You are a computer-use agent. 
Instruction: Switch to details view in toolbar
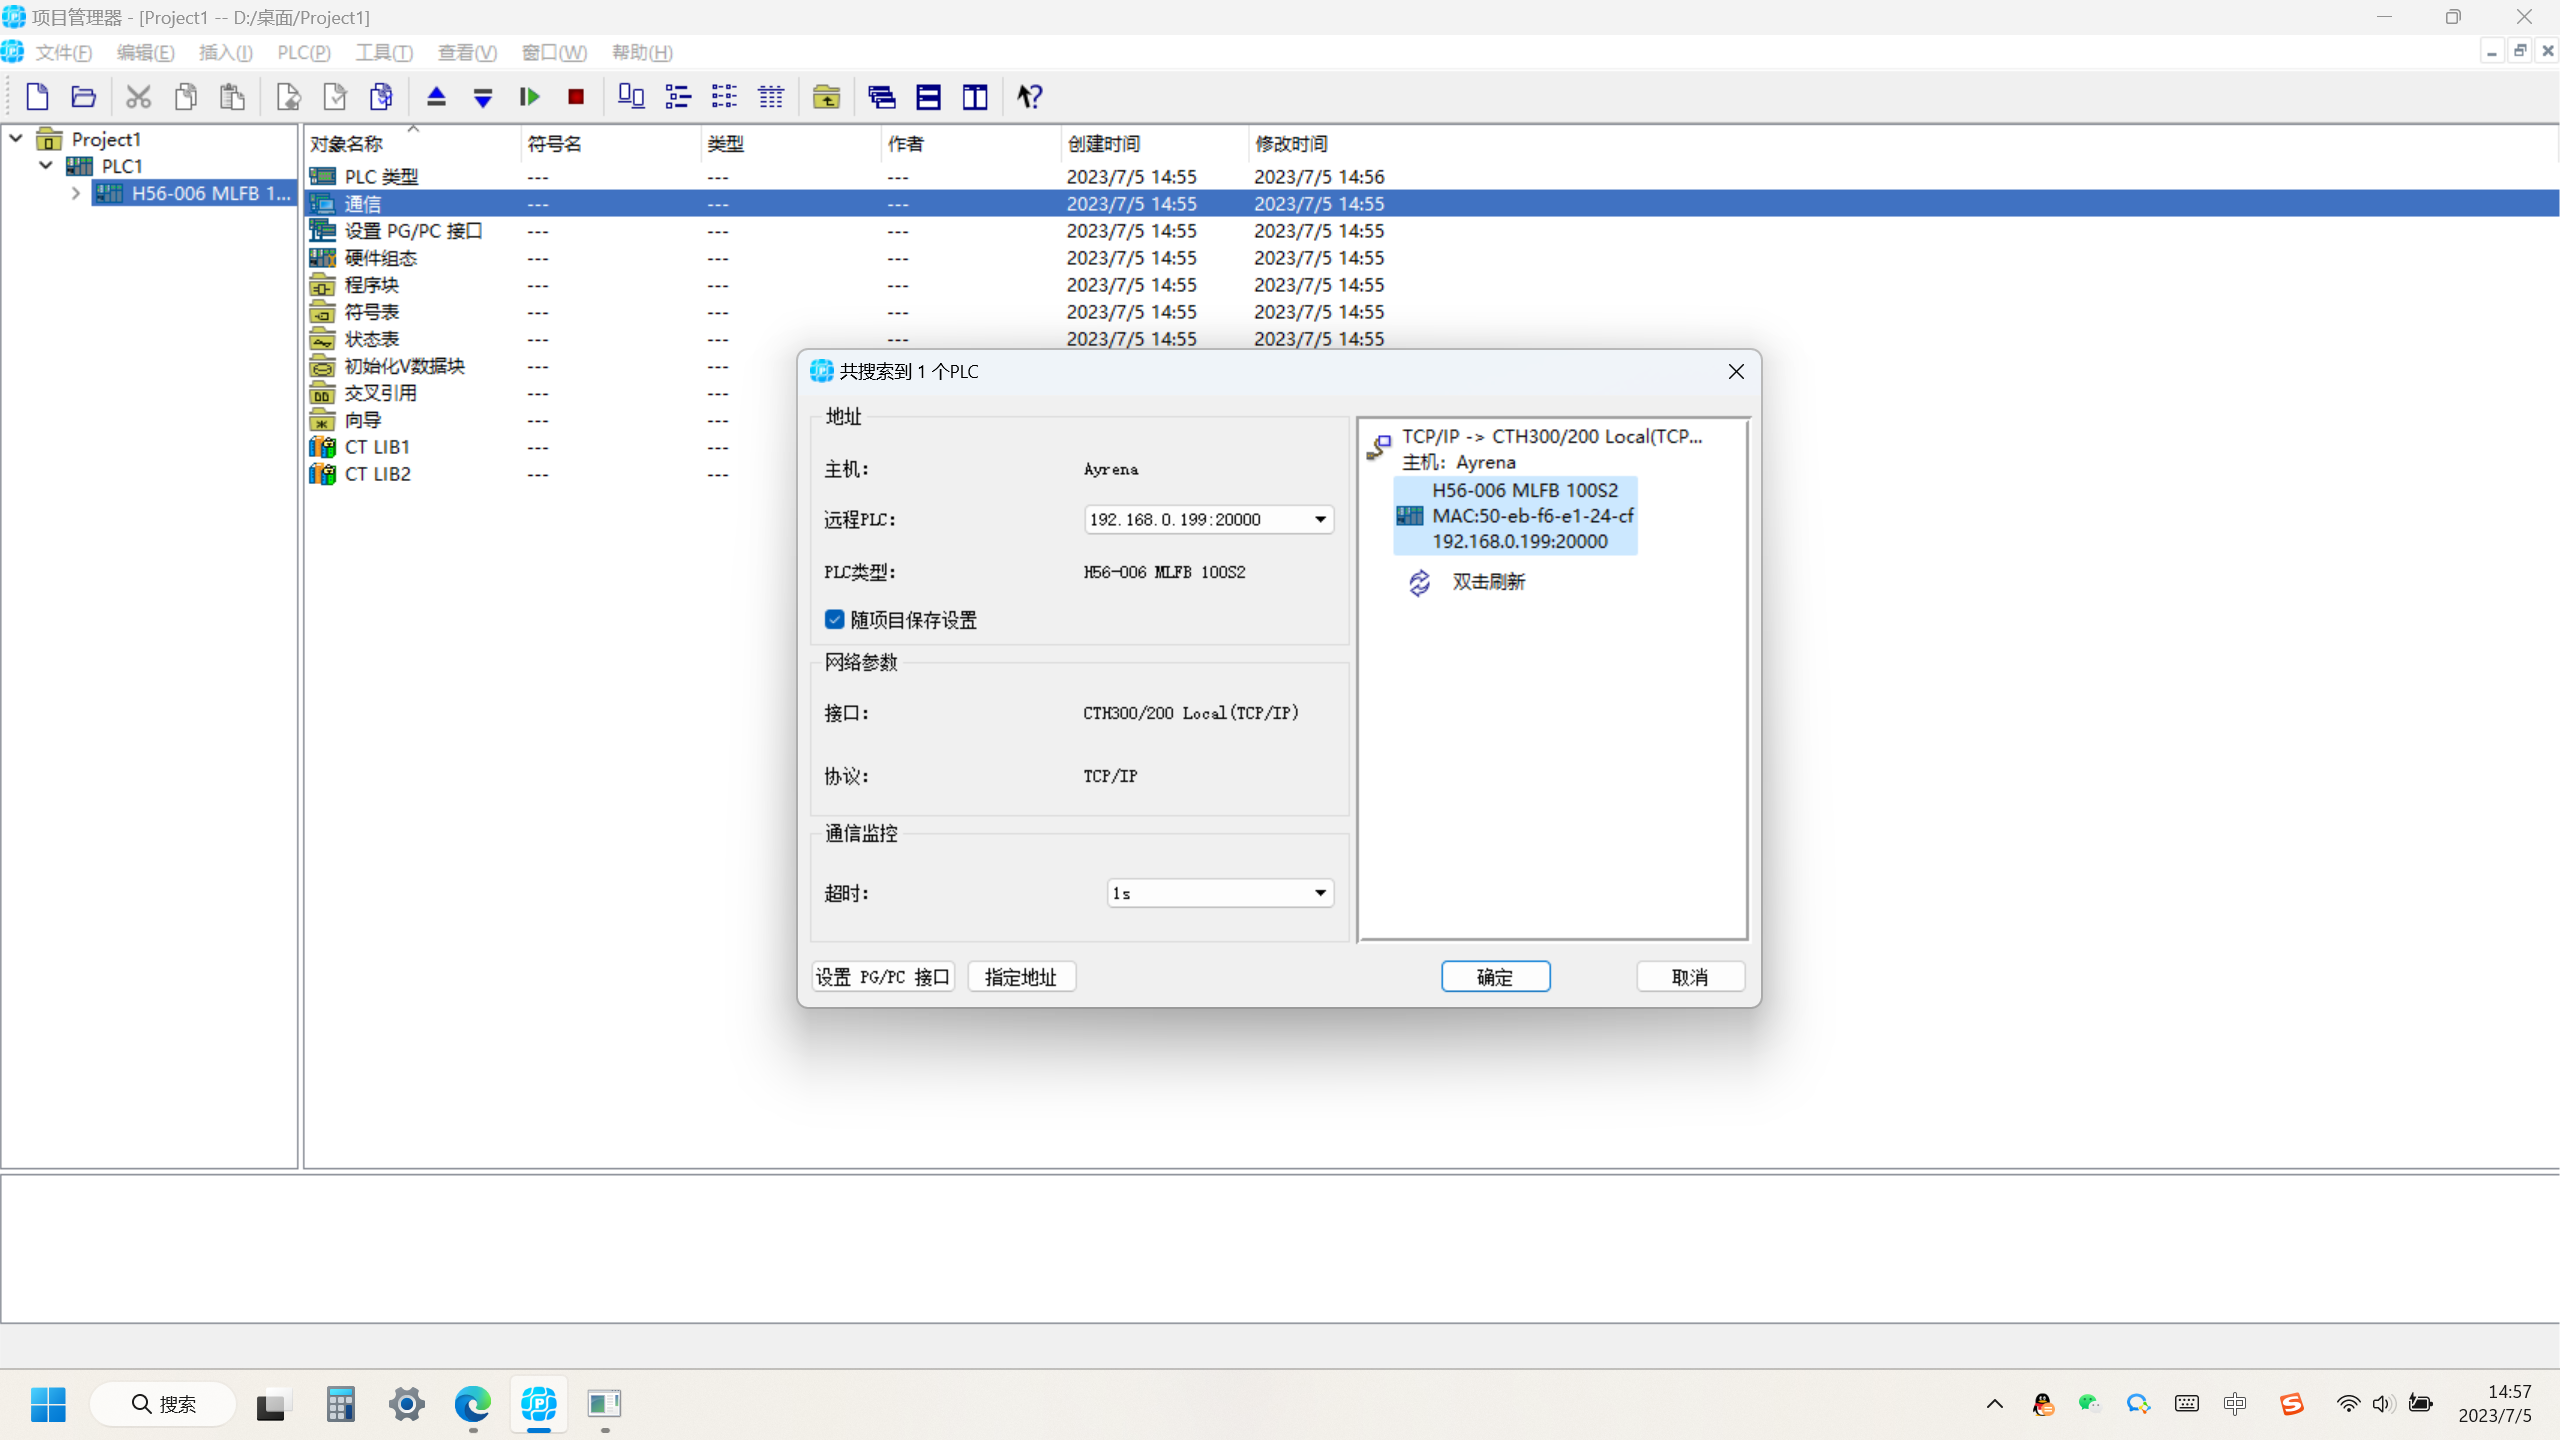coord(771,96)
